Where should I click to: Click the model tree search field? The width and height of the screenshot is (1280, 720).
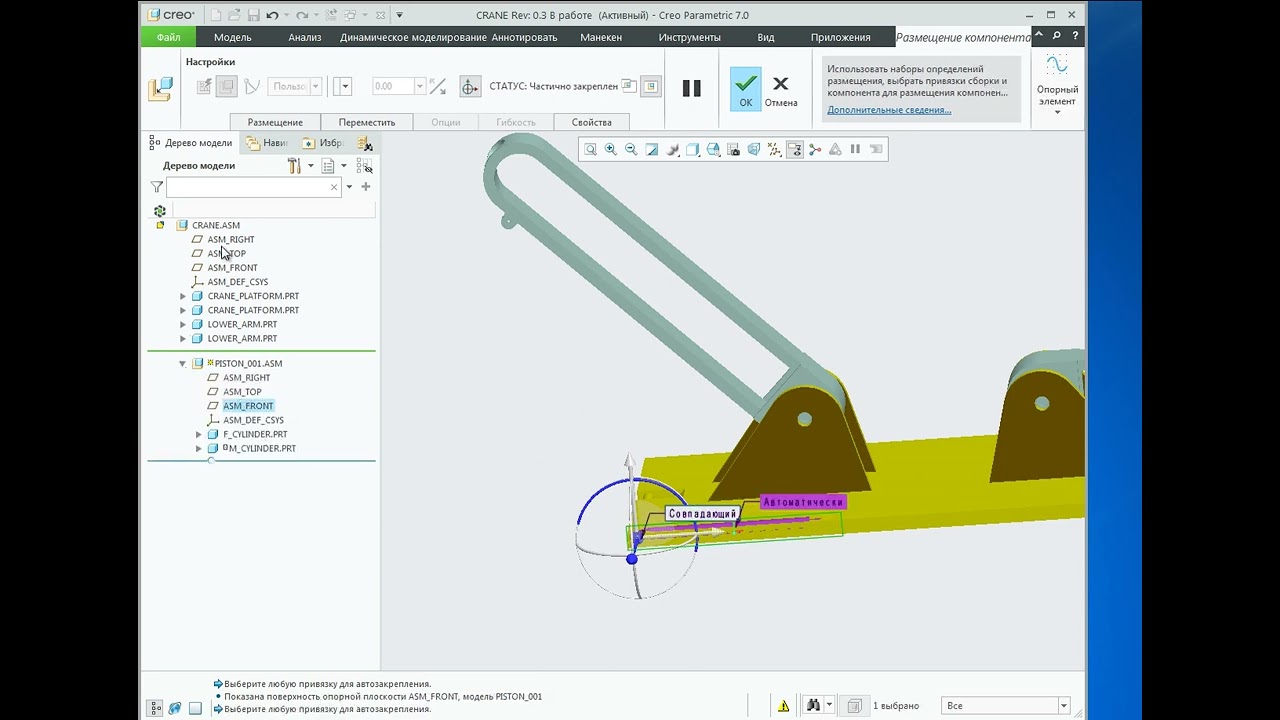pos(254,187)
